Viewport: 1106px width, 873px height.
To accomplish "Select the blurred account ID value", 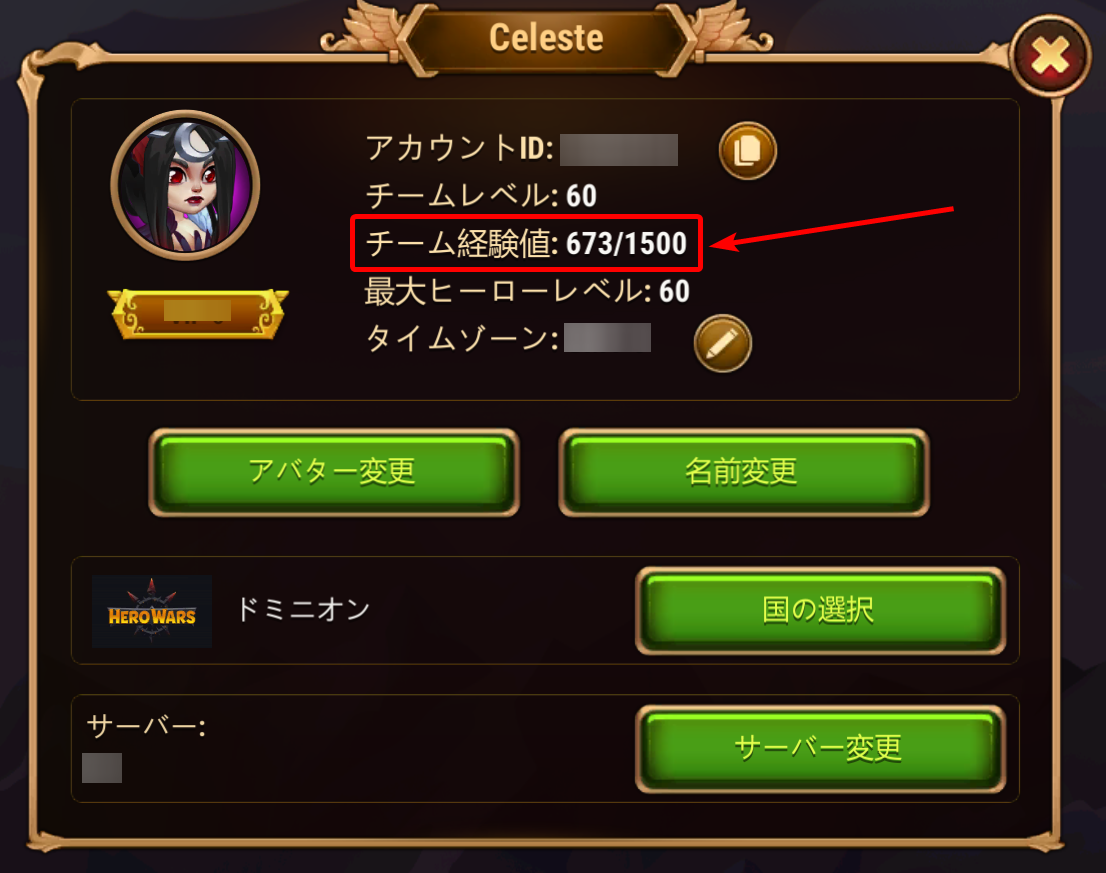I will [619, 150].
